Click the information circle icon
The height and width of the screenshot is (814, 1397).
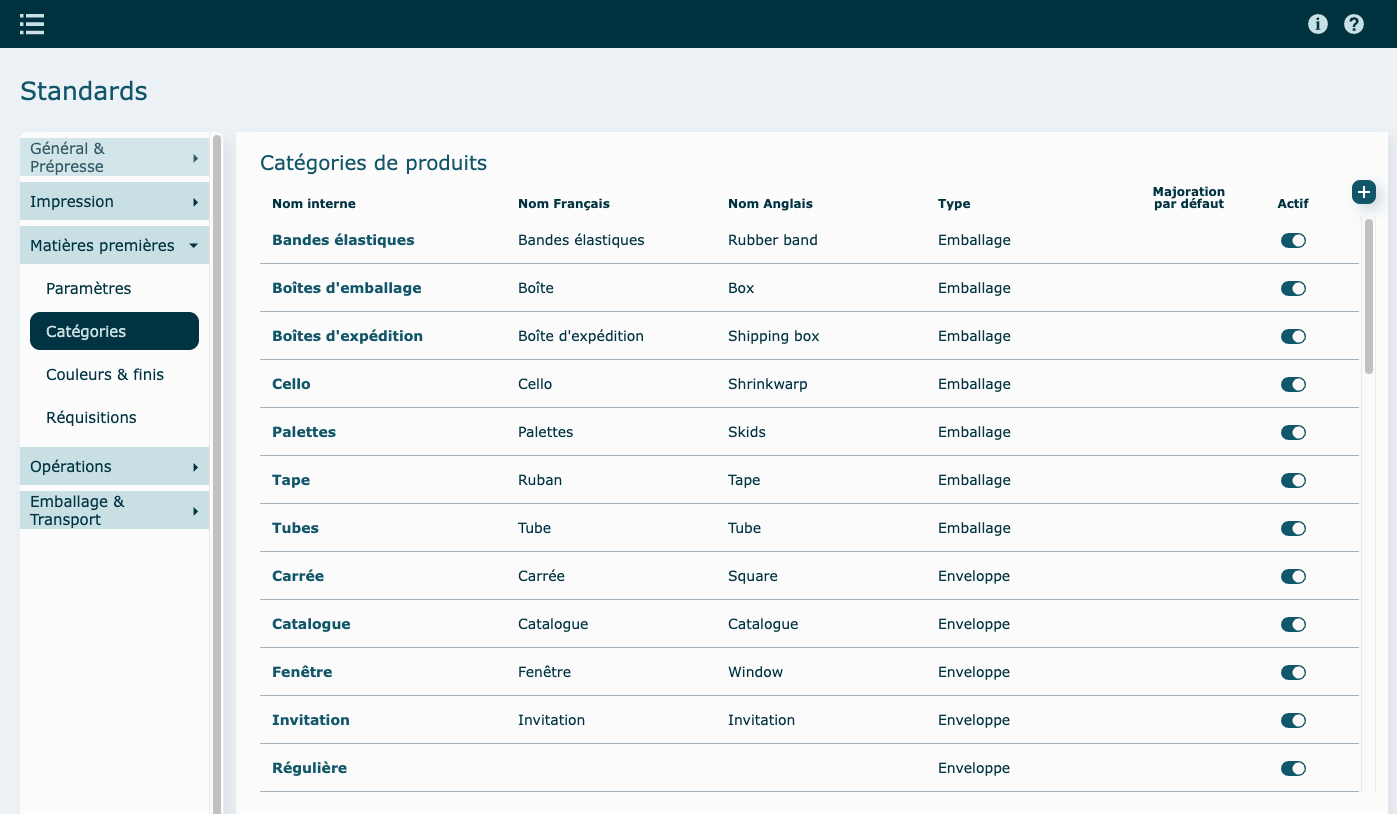1318,24
